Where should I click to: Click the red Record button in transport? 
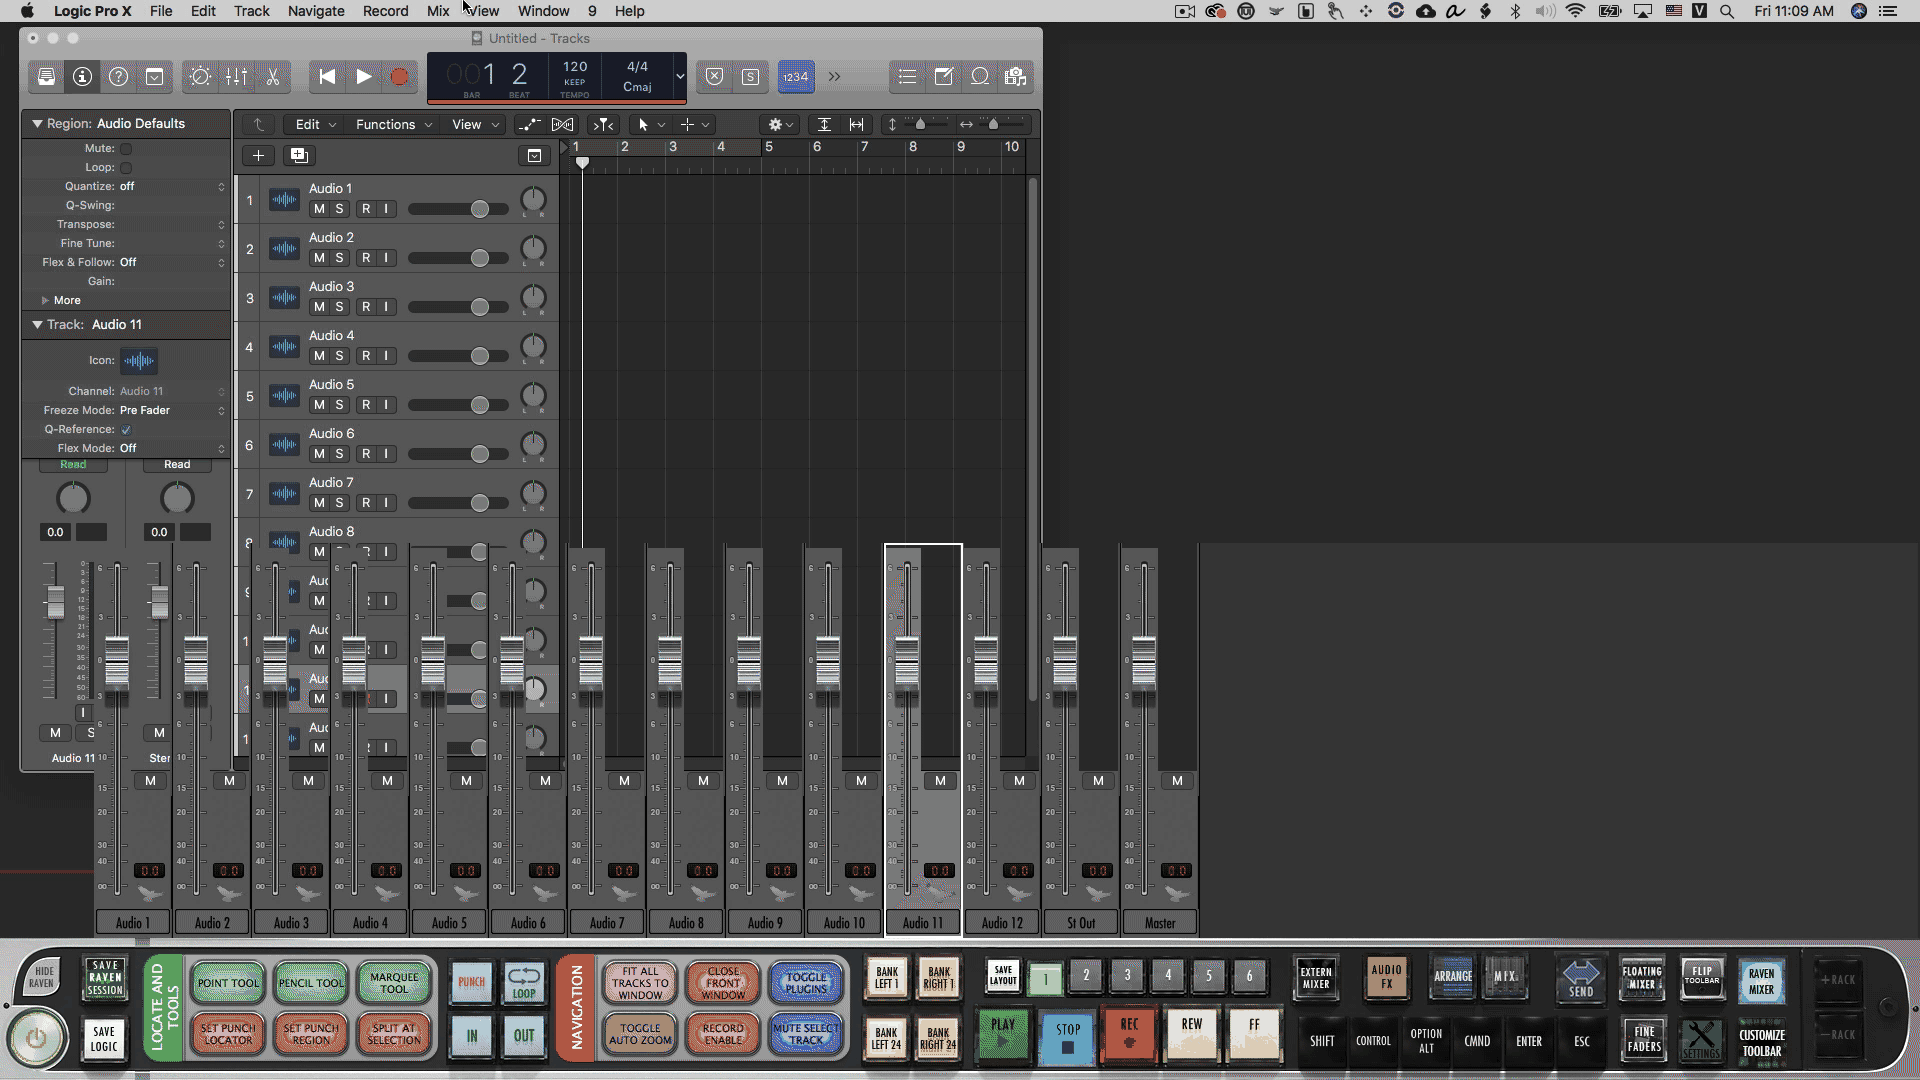(399, 77)
